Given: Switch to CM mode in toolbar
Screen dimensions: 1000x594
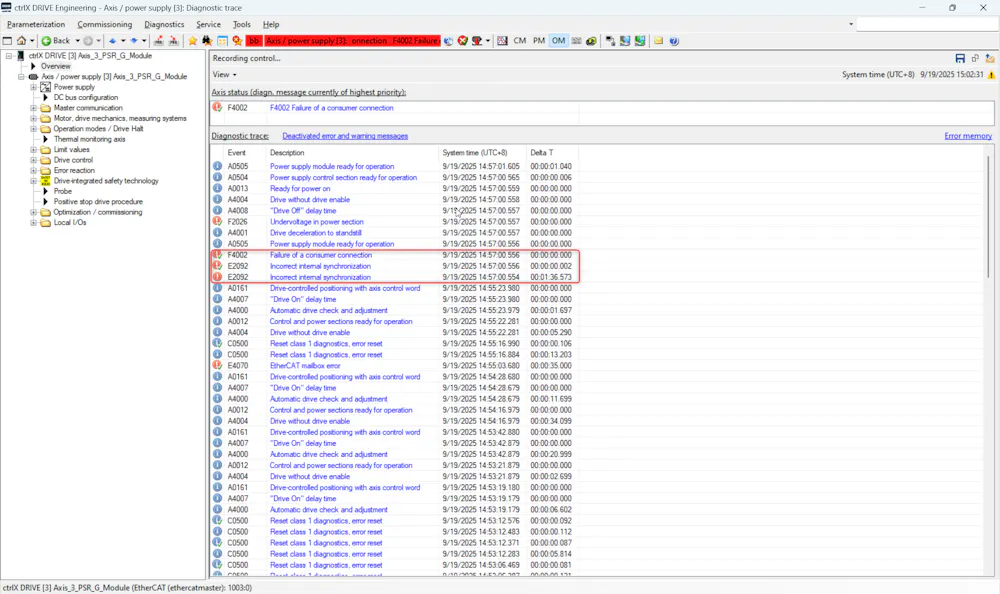Looking at the screenshot, I should (520, 41).
